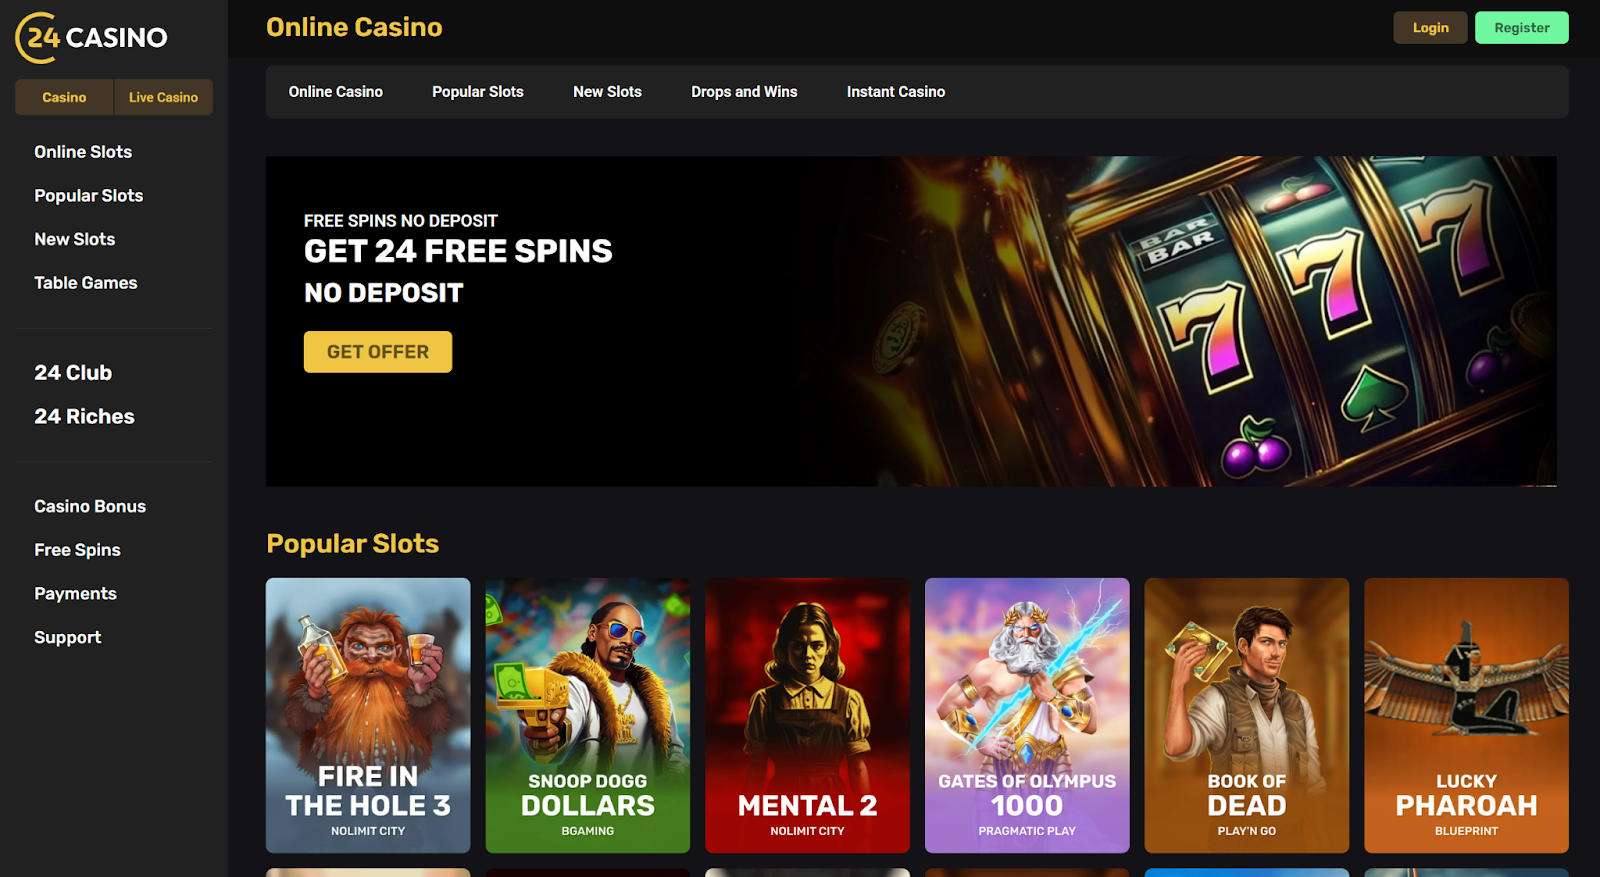The height and width of the screenshot is (877, 1600).
Task: Click the free spins slot machine banner
Action: pyautogui.click(x=911, y=321)
